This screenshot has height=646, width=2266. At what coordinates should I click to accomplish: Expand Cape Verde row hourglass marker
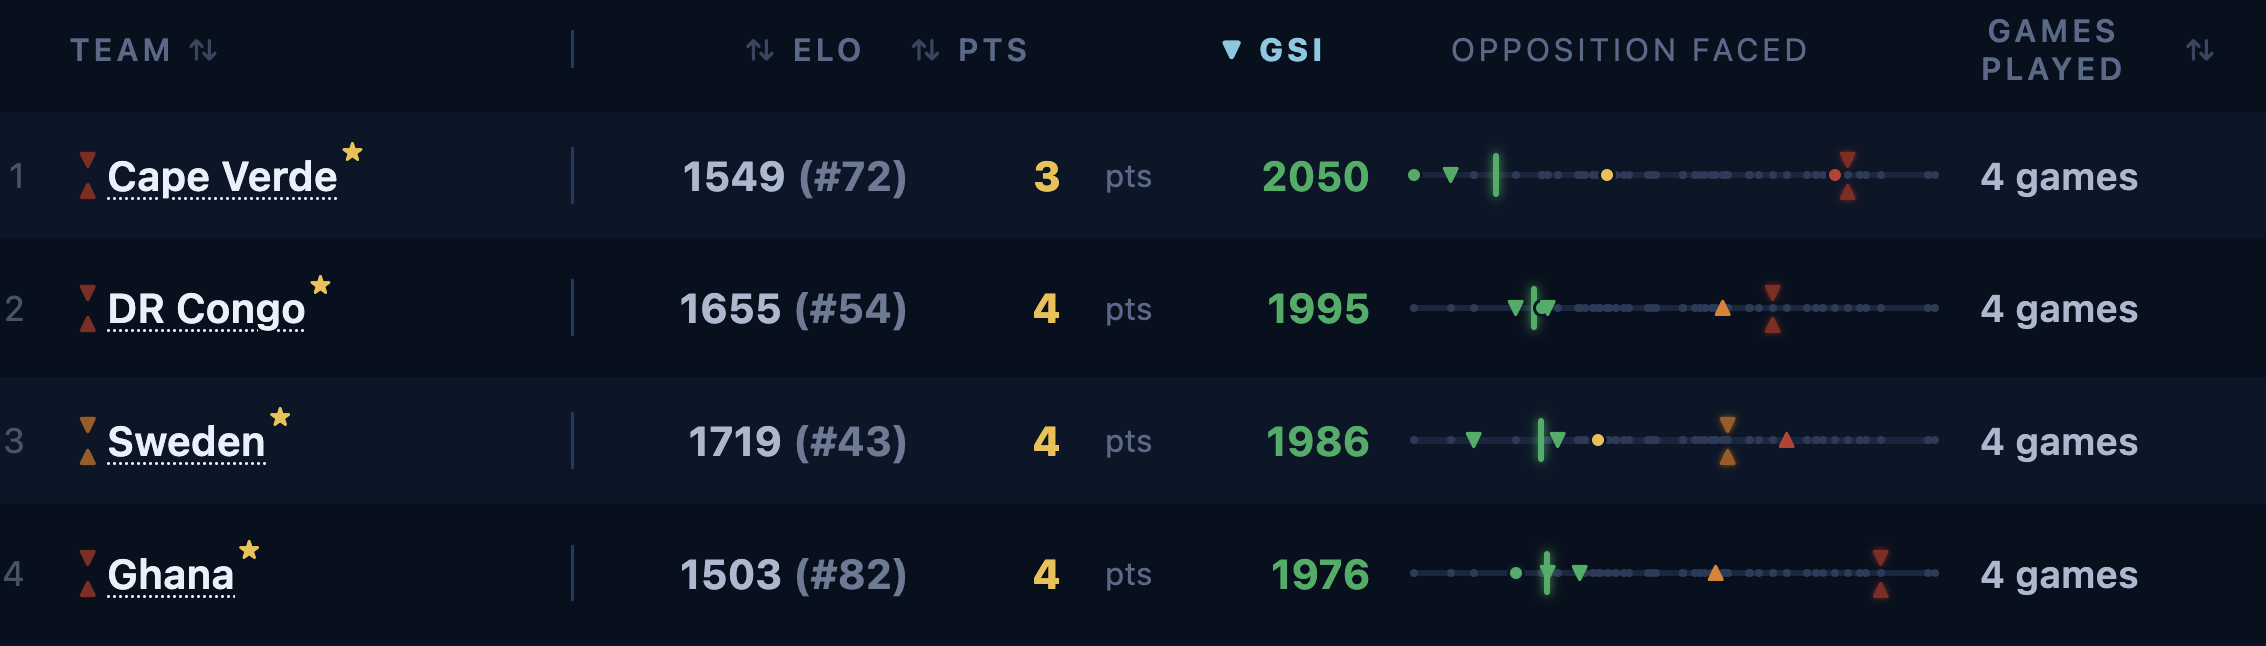tap(88, 176)
